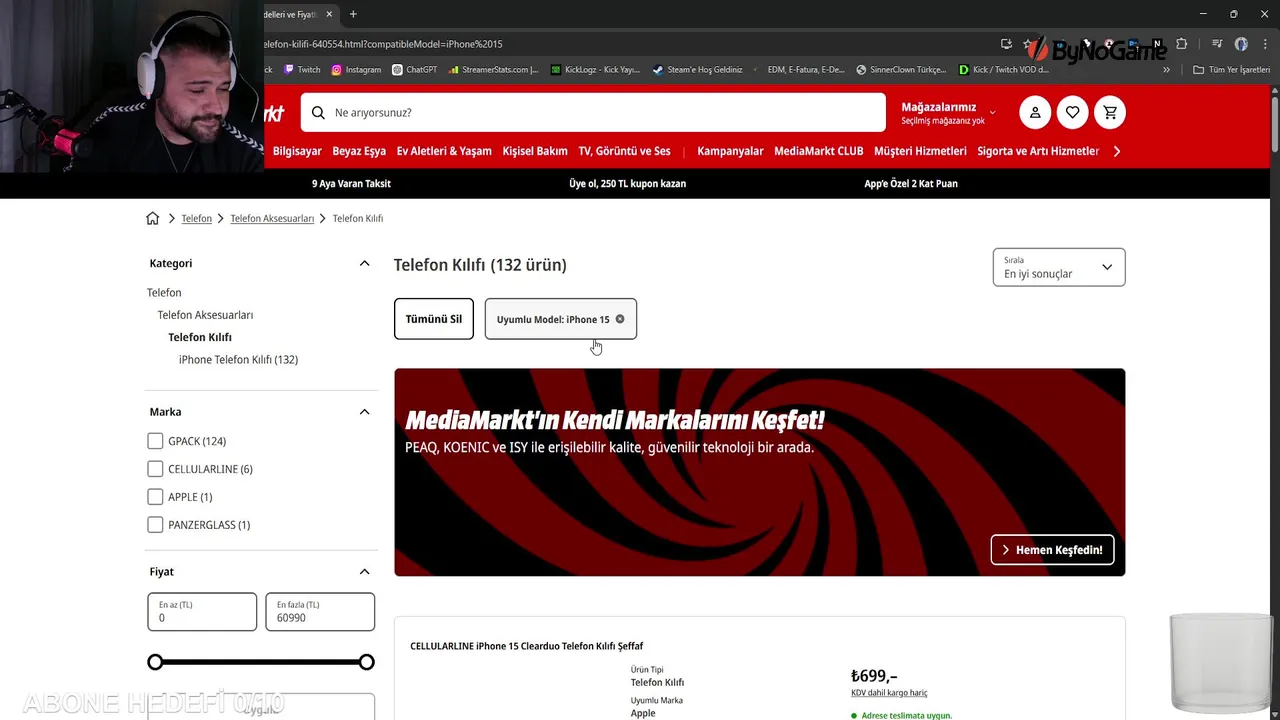This screenshot has width=1280, height=720.
Task: Open Bilgisayar category menu
Action: pyautogui.click(x=297, y=151)
